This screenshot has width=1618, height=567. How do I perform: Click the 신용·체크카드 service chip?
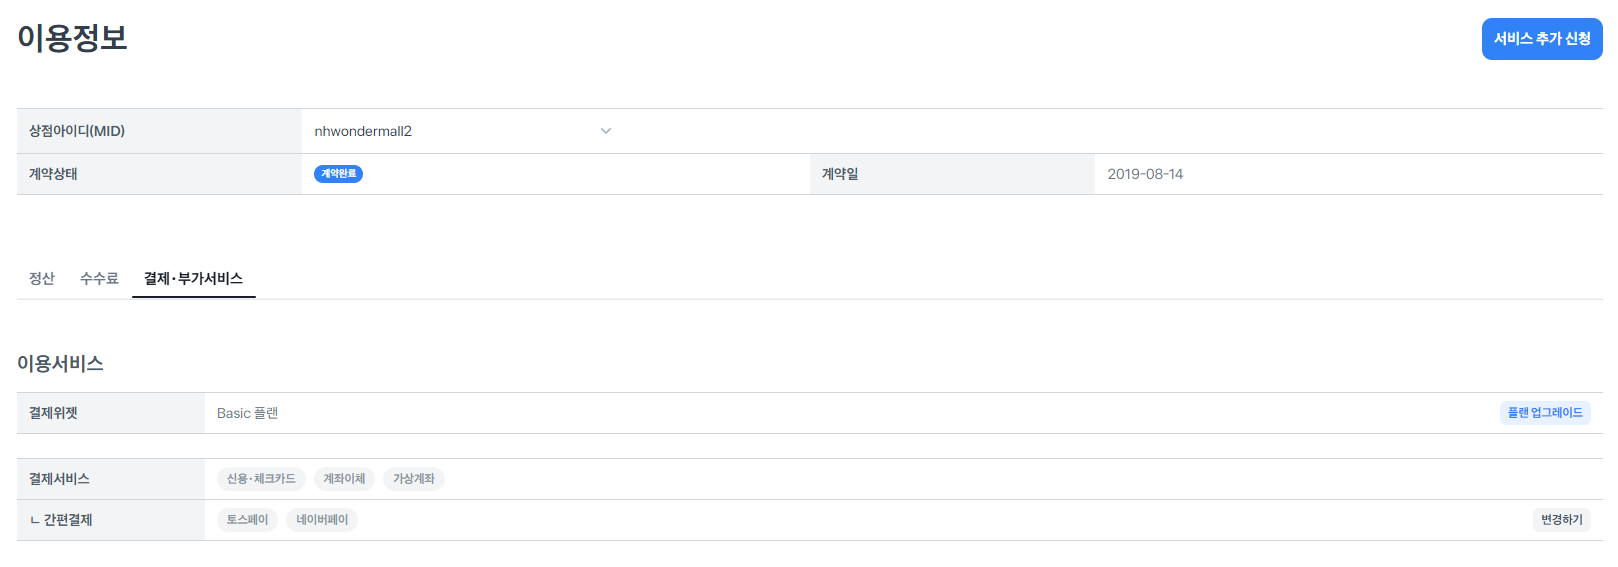tap(261, 479)
